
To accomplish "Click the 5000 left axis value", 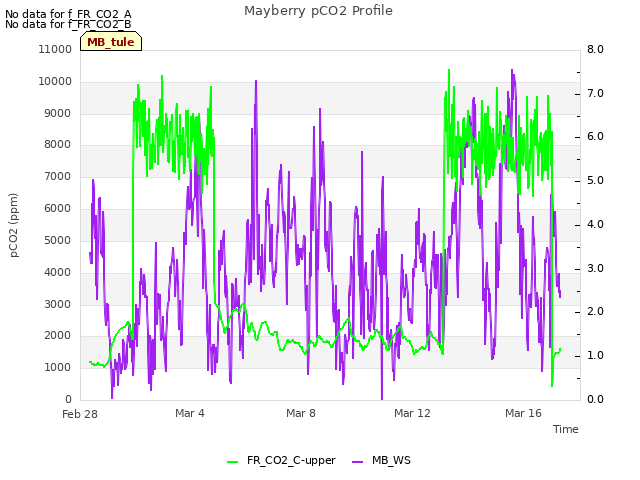I will pos(58,240).
